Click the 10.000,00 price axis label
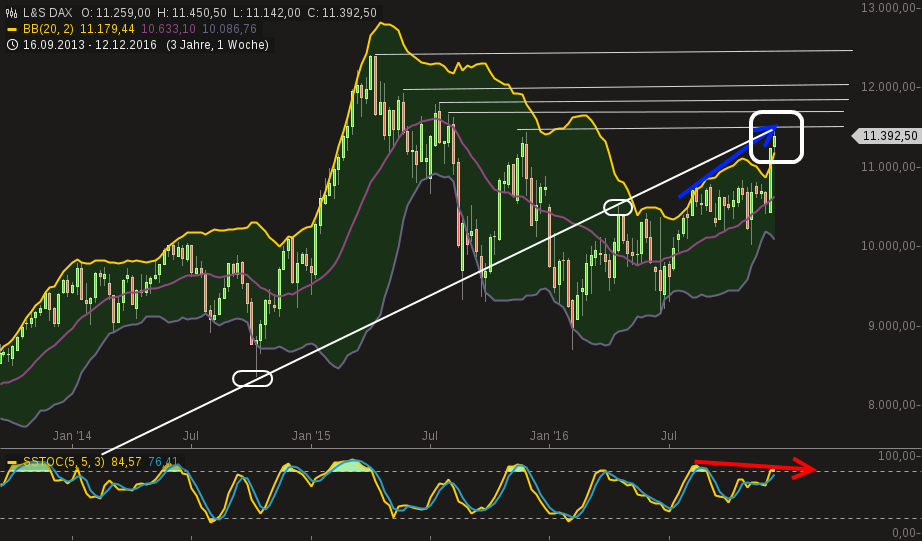This screenshot has height=541, width=922. click(x=890, y=246)
